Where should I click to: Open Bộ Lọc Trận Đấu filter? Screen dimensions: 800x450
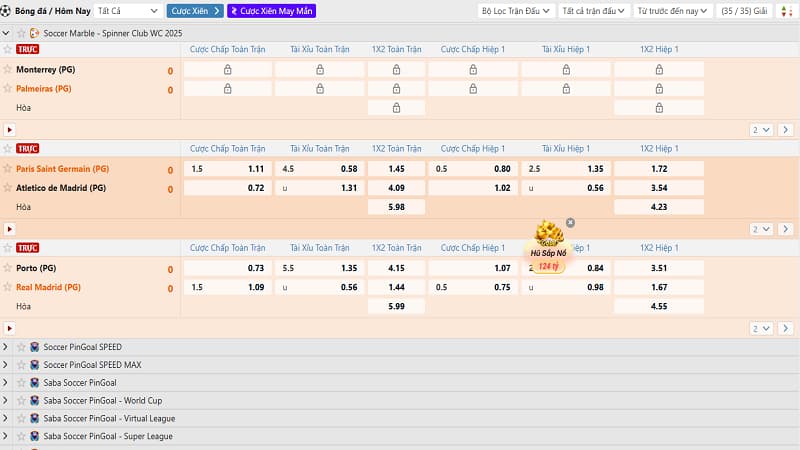(x=515, y=11)
